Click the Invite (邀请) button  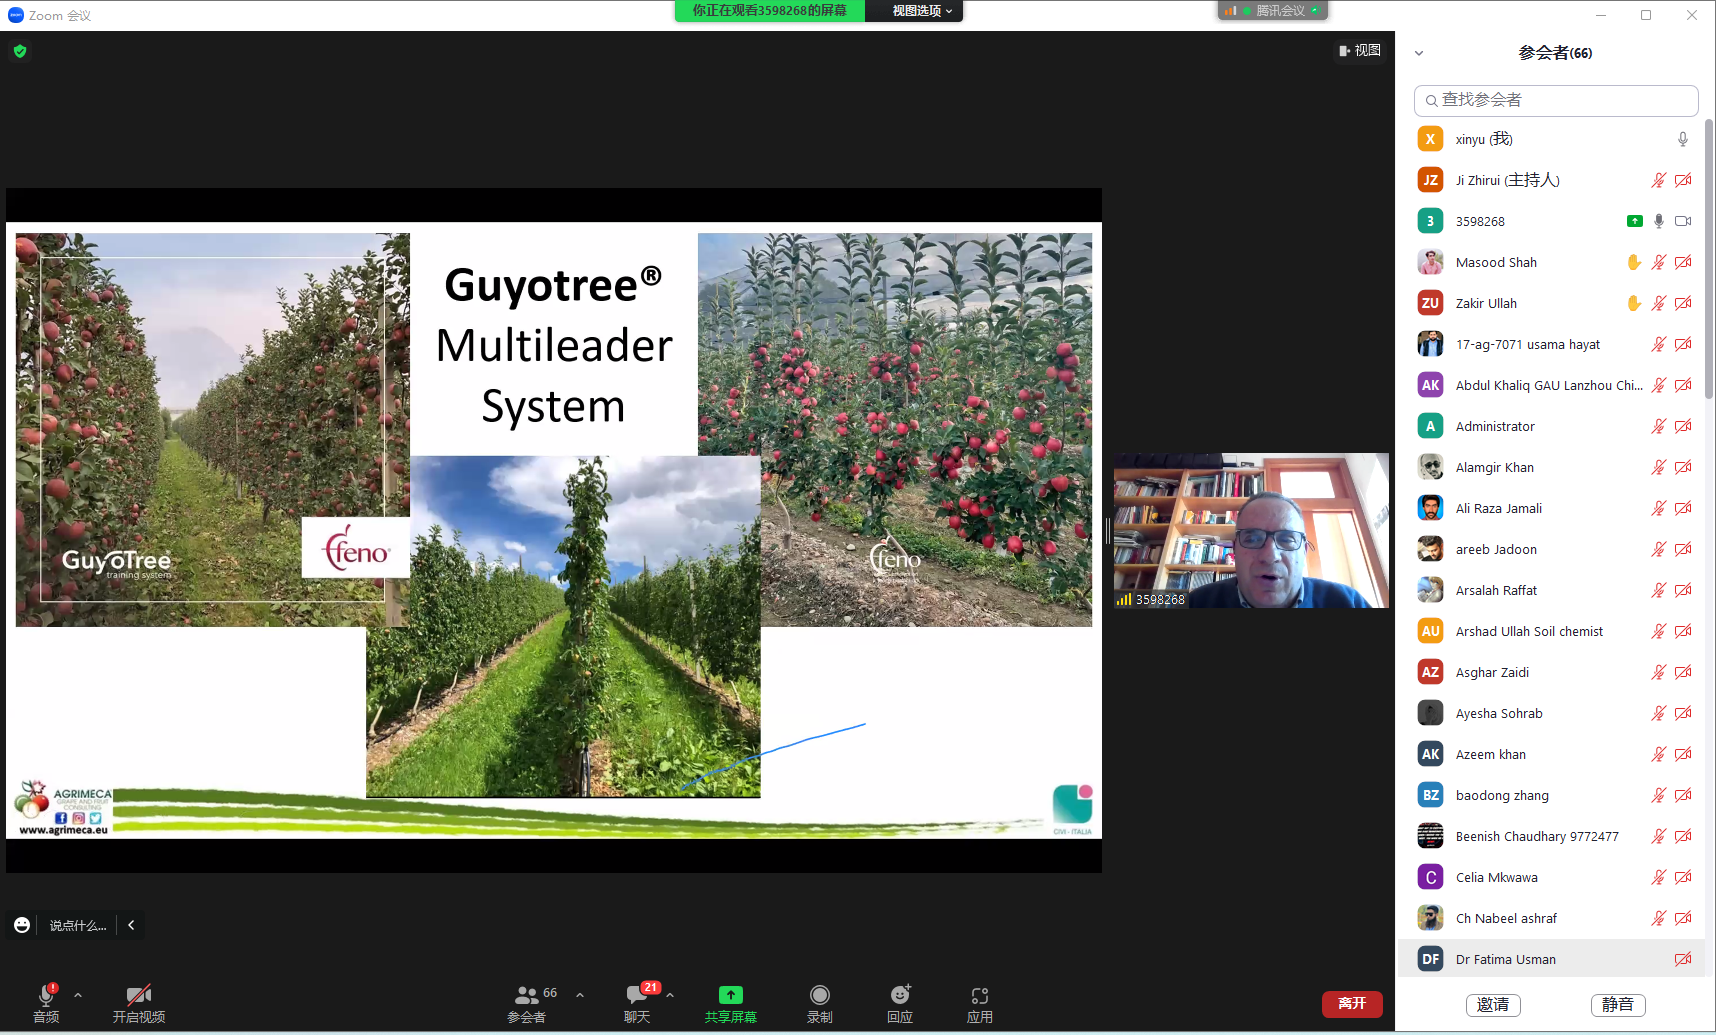click(x=1492, y=1005)
